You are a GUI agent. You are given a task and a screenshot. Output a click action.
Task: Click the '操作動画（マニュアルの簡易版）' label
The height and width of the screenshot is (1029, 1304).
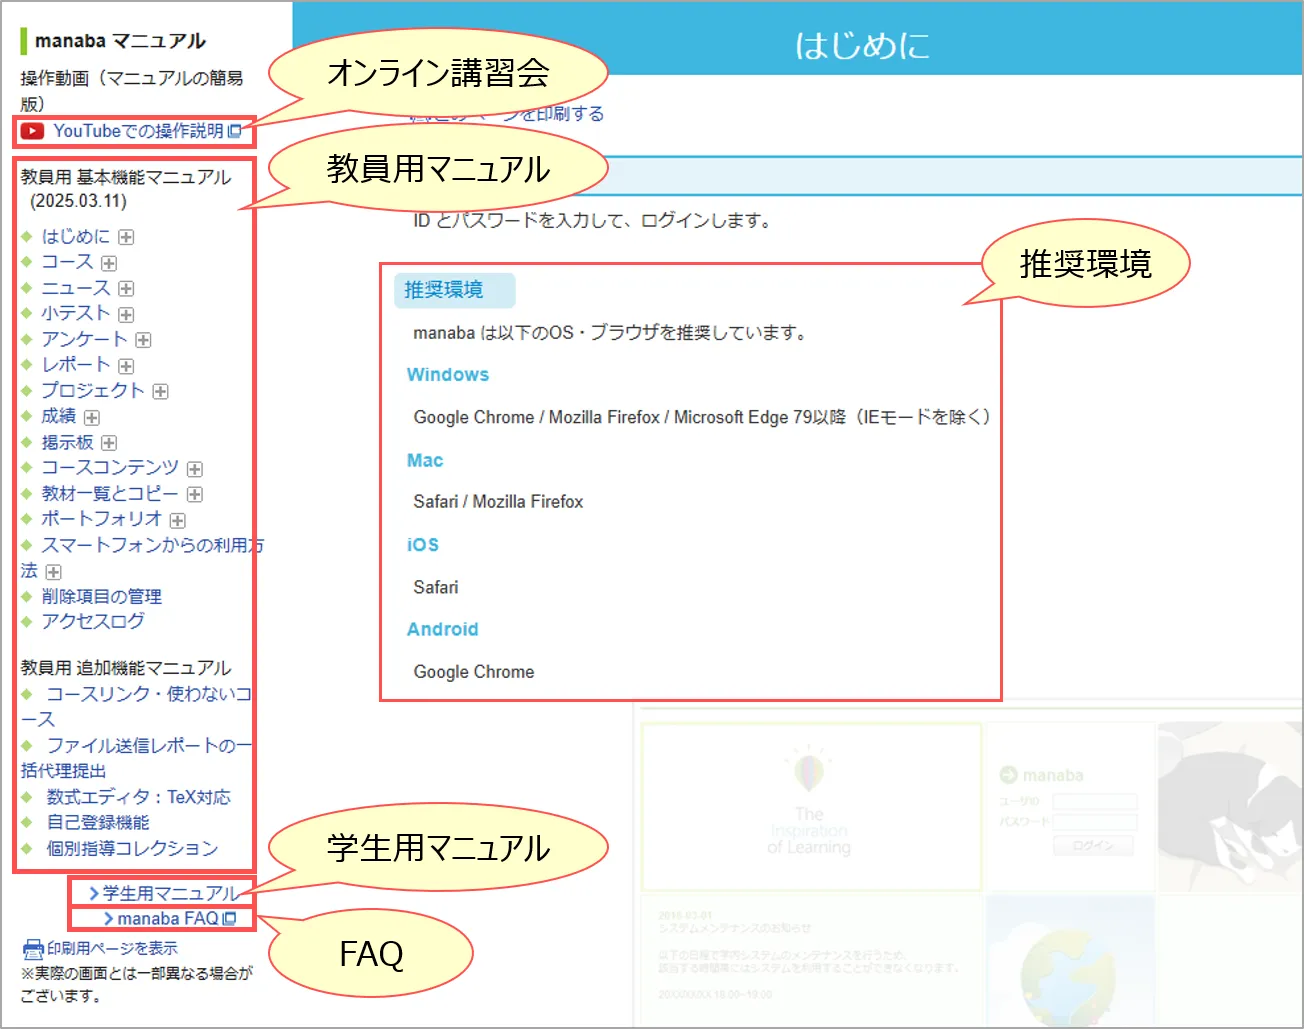pyautogui.click(x=132, y=90)
